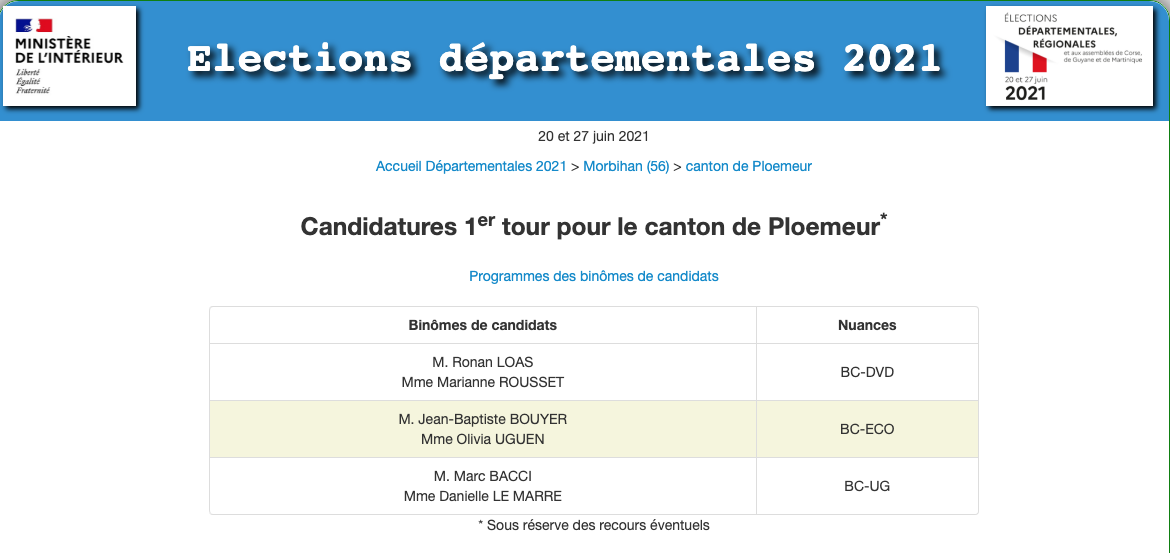Screen dimensions: 1170x553
Task: Open Programmes des binômes de candidats
Action: coord(594,276)
